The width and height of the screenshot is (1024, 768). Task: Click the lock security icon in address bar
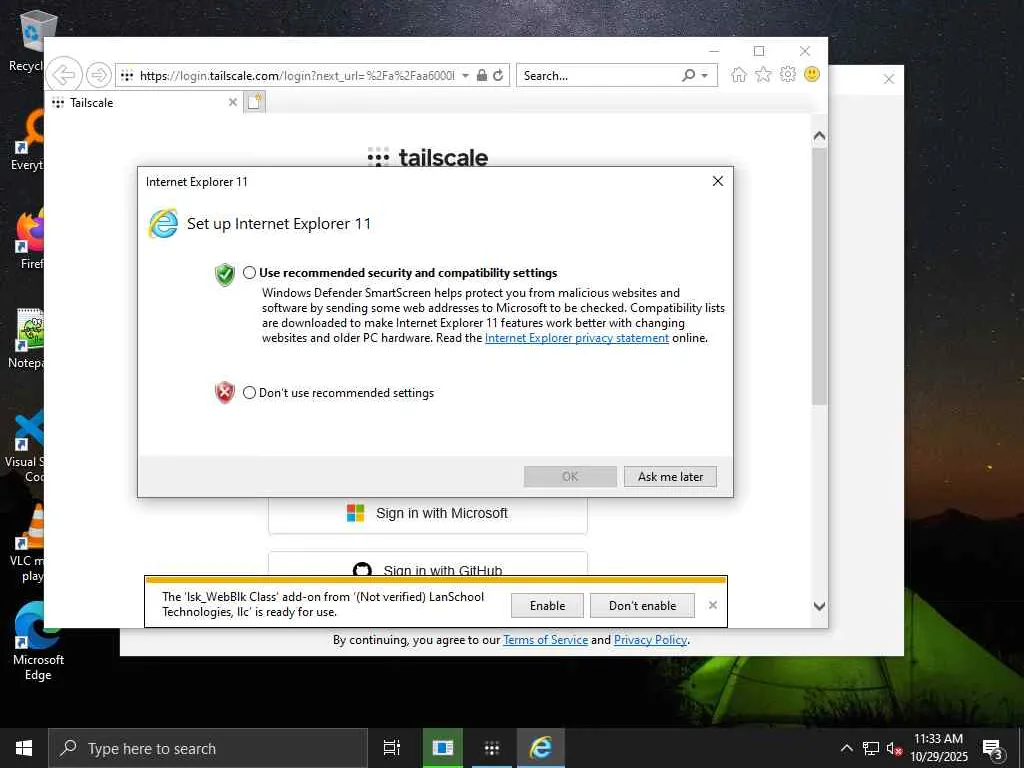pos(481,75)
